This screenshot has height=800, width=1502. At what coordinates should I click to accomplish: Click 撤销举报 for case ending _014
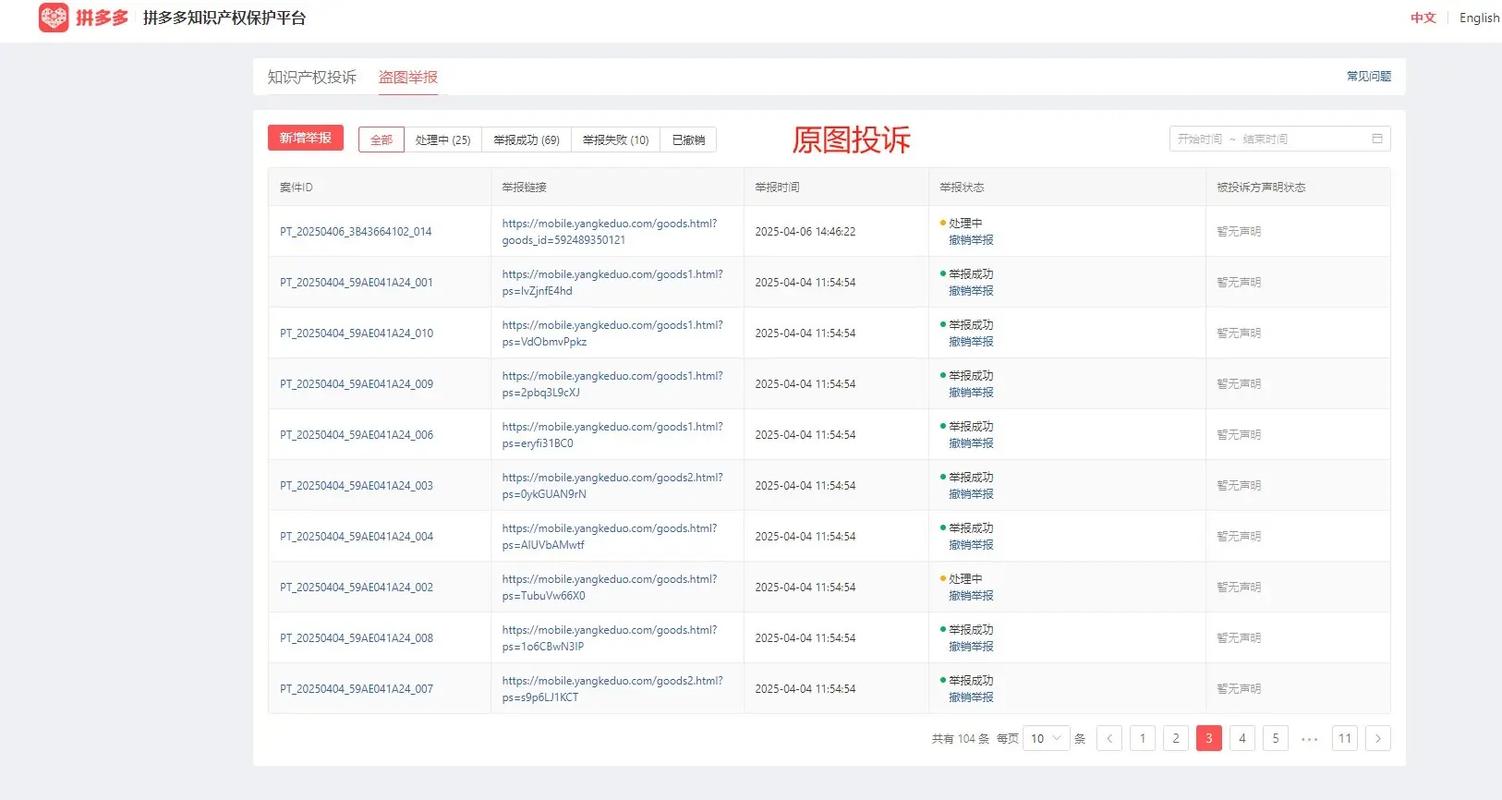[x=971, y=240]
